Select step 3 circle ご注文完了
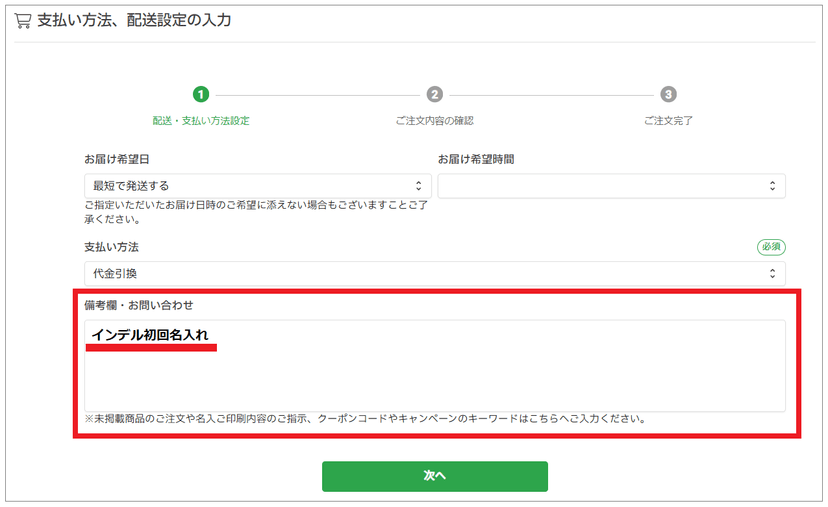 [668, 95]
